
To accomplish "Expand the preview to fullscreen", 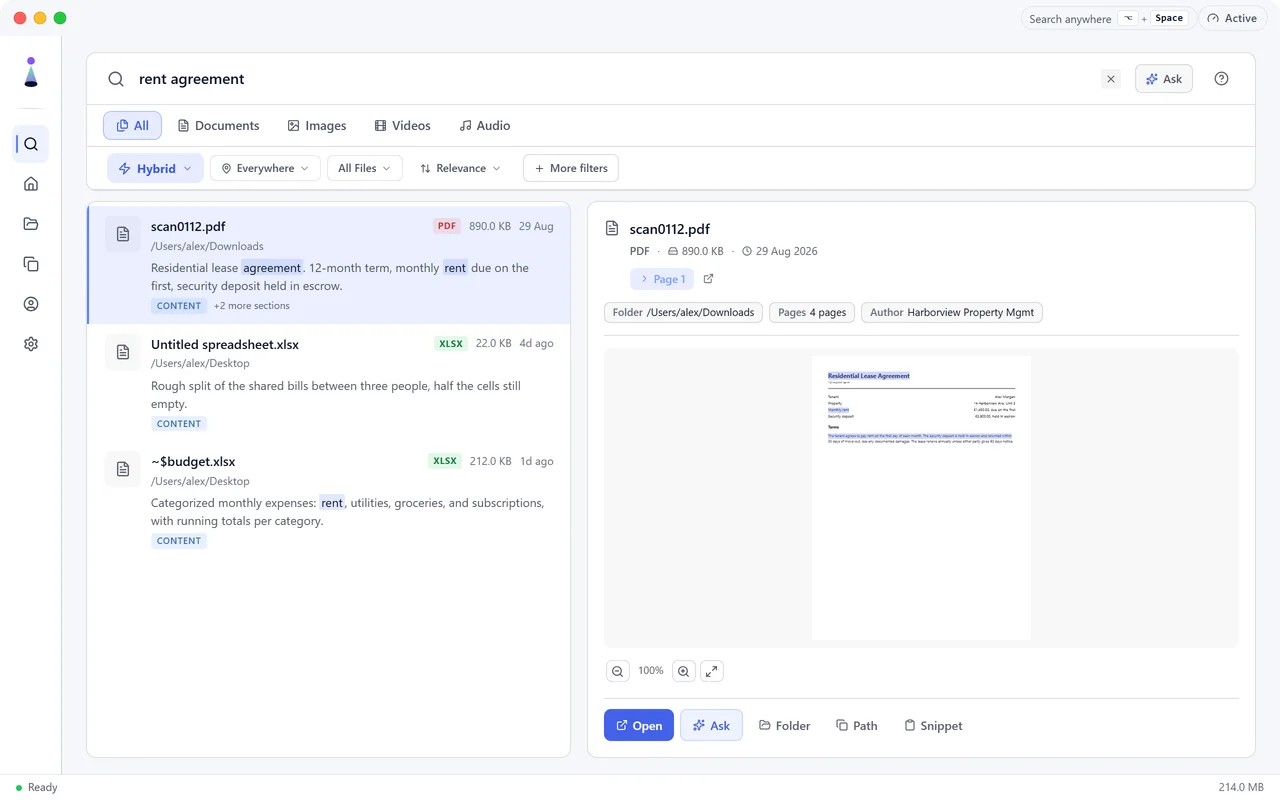I will tap(711, 671).
